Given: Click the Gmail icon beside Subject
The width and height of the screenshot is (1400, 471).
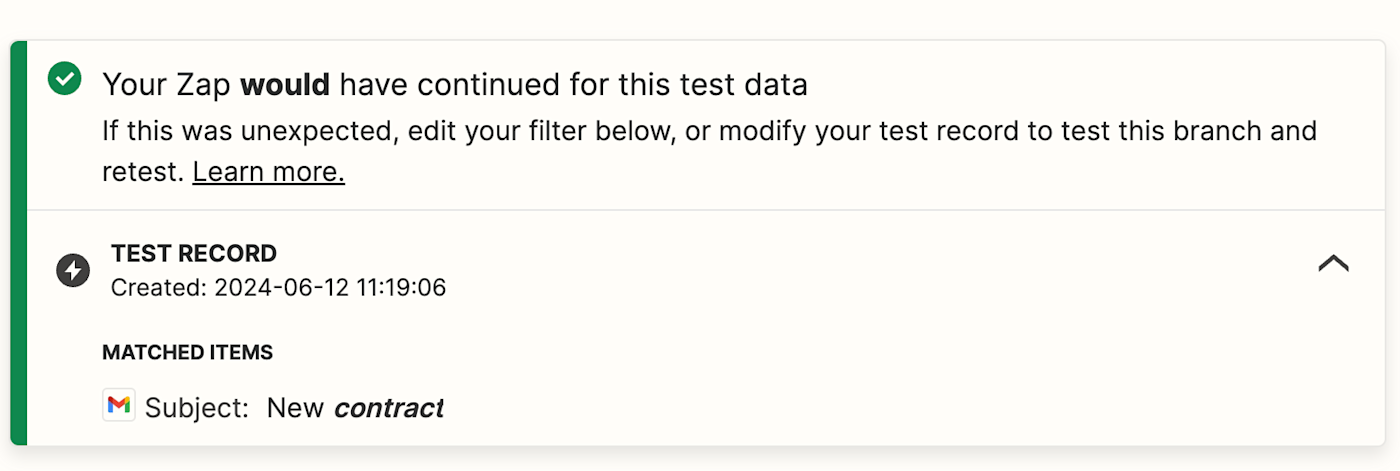Looking at the screenshot, I should coord(118,405).
